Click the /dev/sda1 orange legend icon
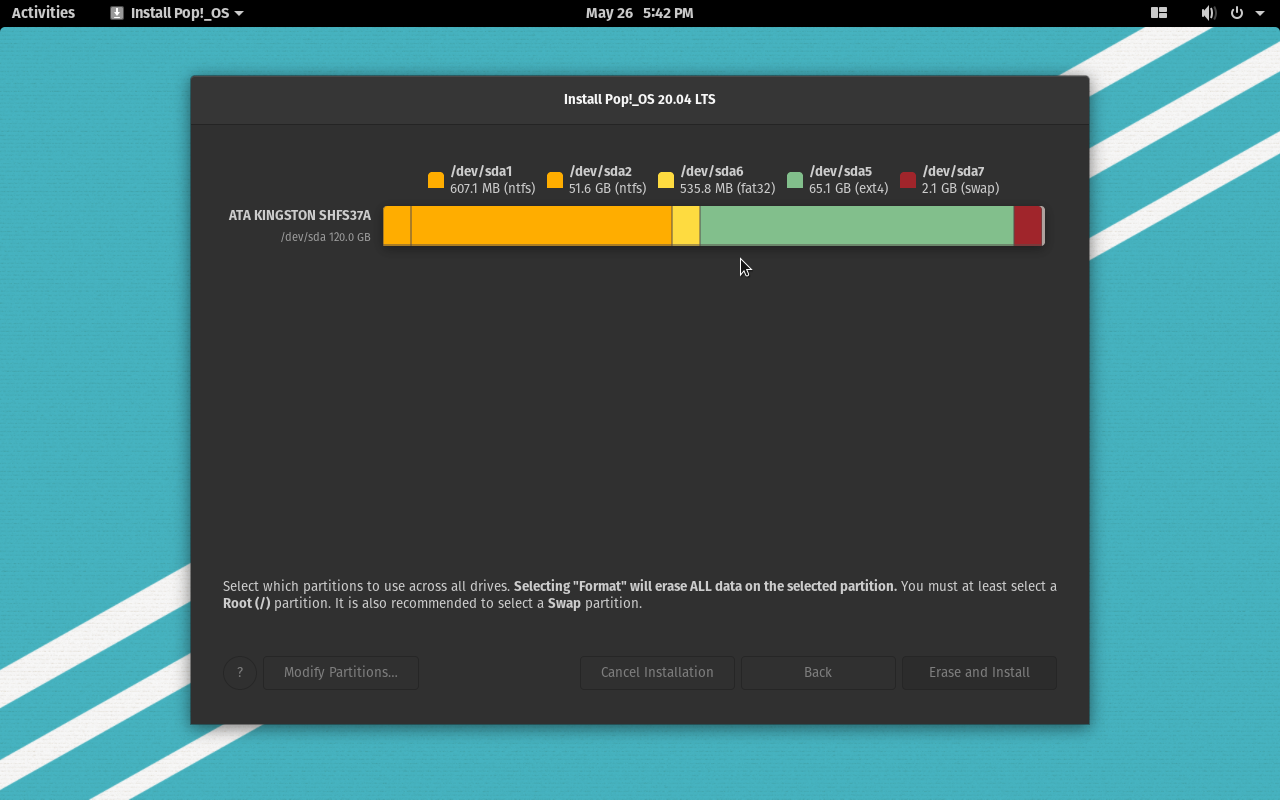Image resolution: width=1280 pixels, height=800 pixels. (x=436, y=180)
